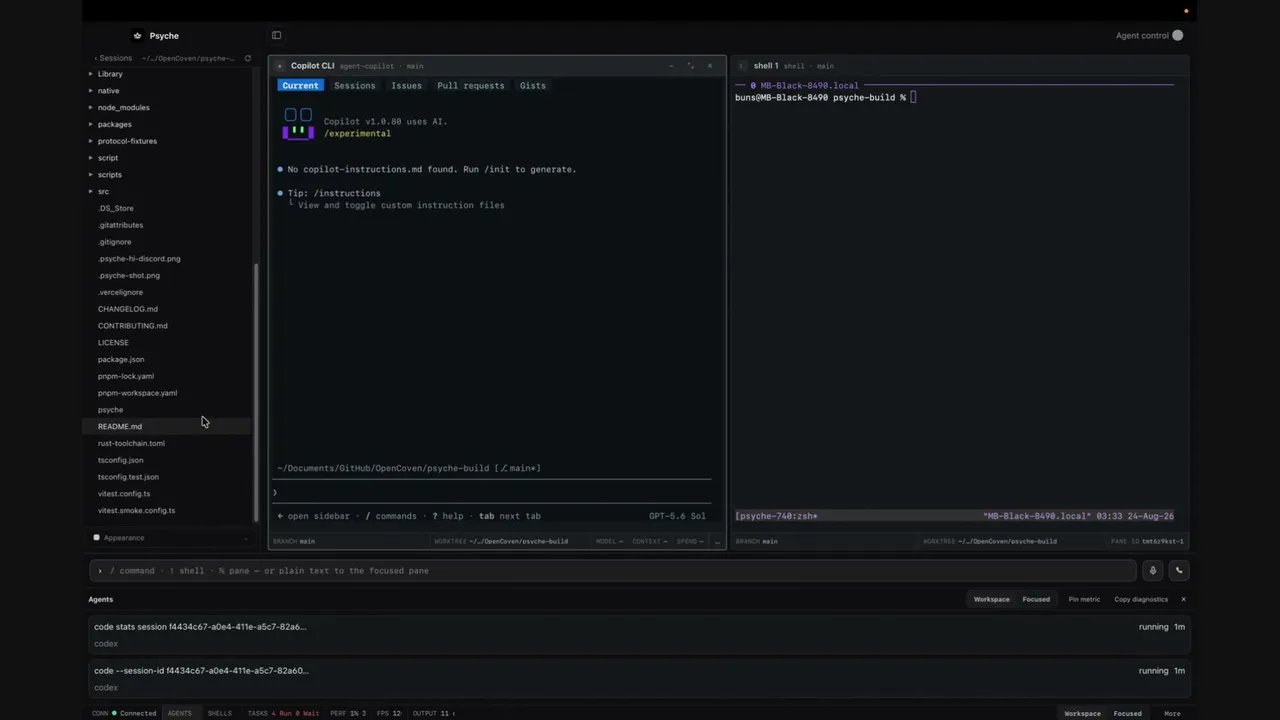This screenshot has width=1280, height=720.
Task: Click Pin metric button
Action: click(x=1084, y=599)
